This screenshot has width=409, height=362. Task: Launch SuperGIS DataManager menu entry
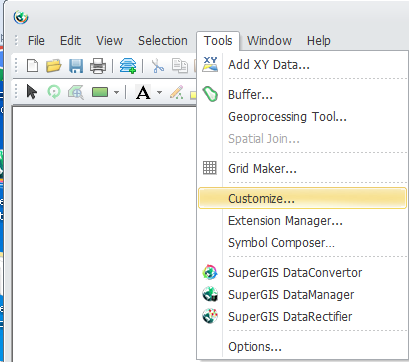302,295
